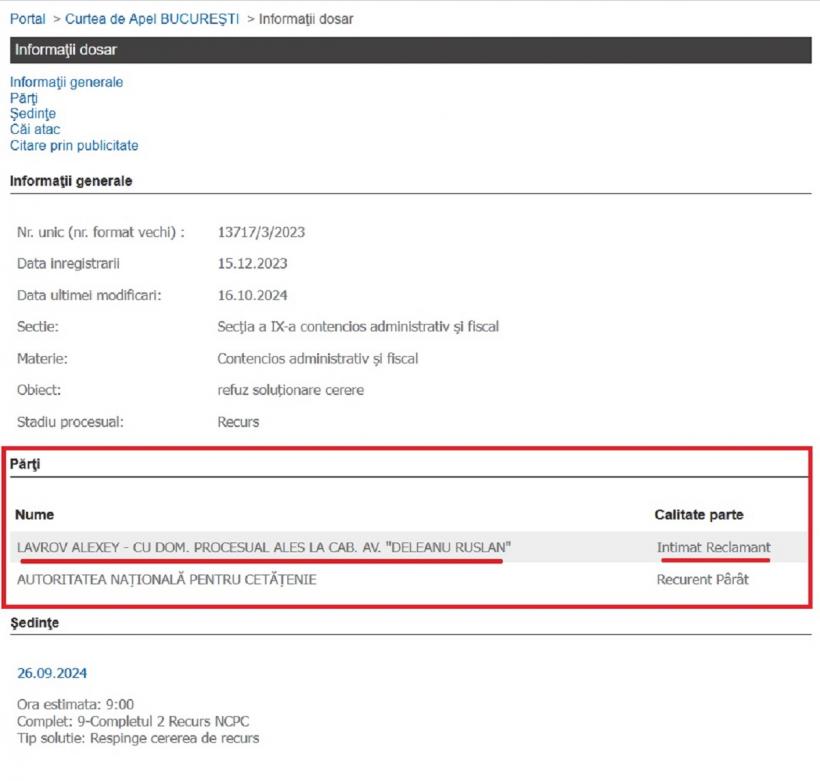Image resolution: width=820 pixels, height=781 pixels.
Task: Open the Căi atac link
Action: [35, 129]
